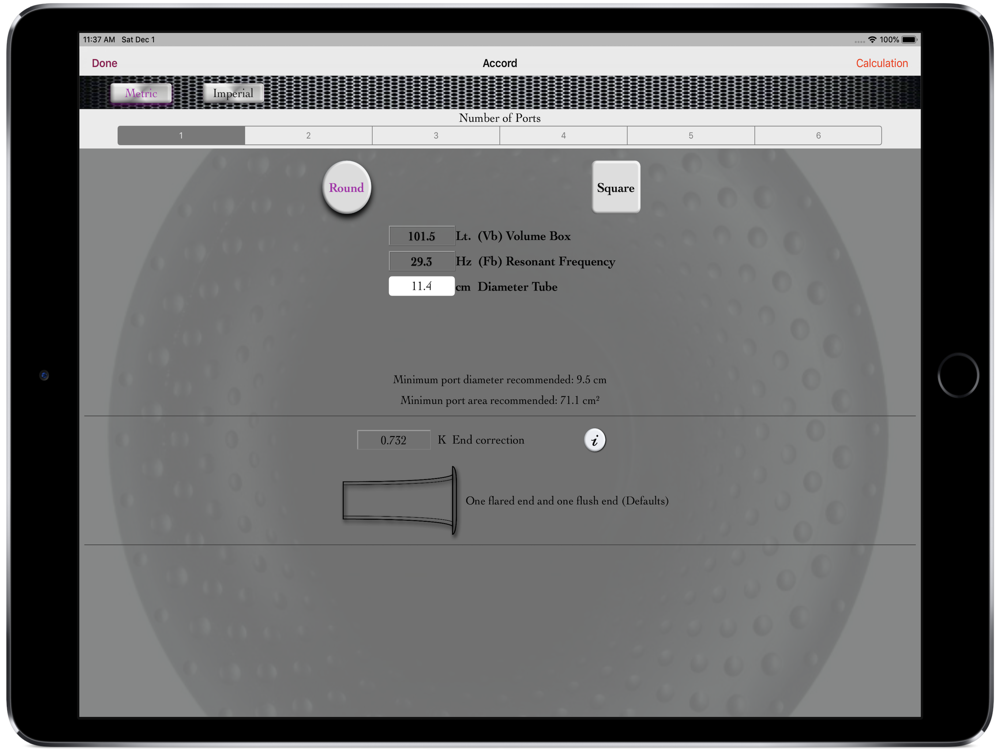Set number of ports to 3
Image resolution: width=1000 pixels, height=750 pixels.
coord(436,136)
